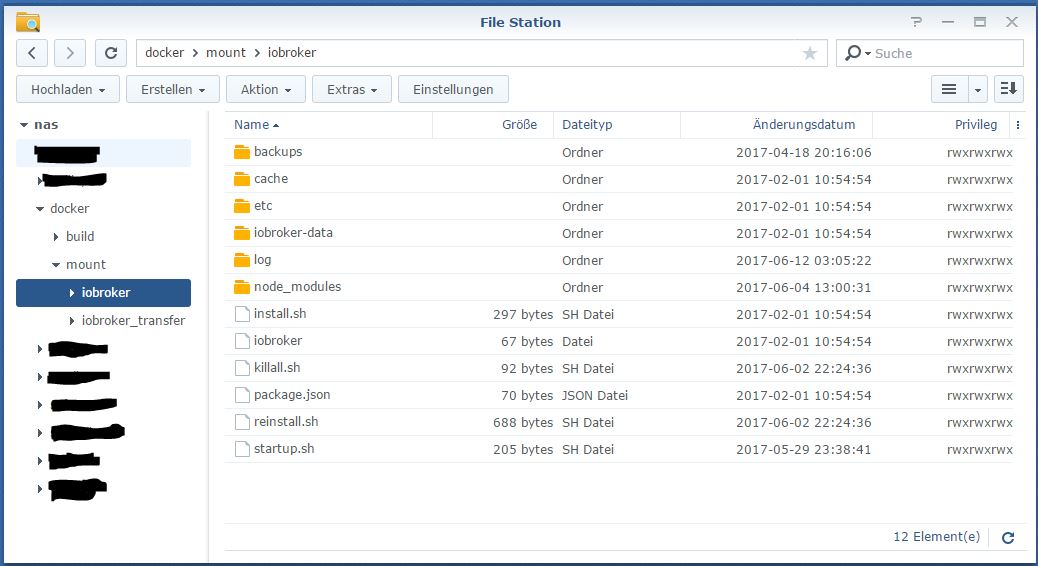Select the node_modules folder name
The height and width of the screenshot is (566, 1038).
pyautogui.click(x=297, y=287)
